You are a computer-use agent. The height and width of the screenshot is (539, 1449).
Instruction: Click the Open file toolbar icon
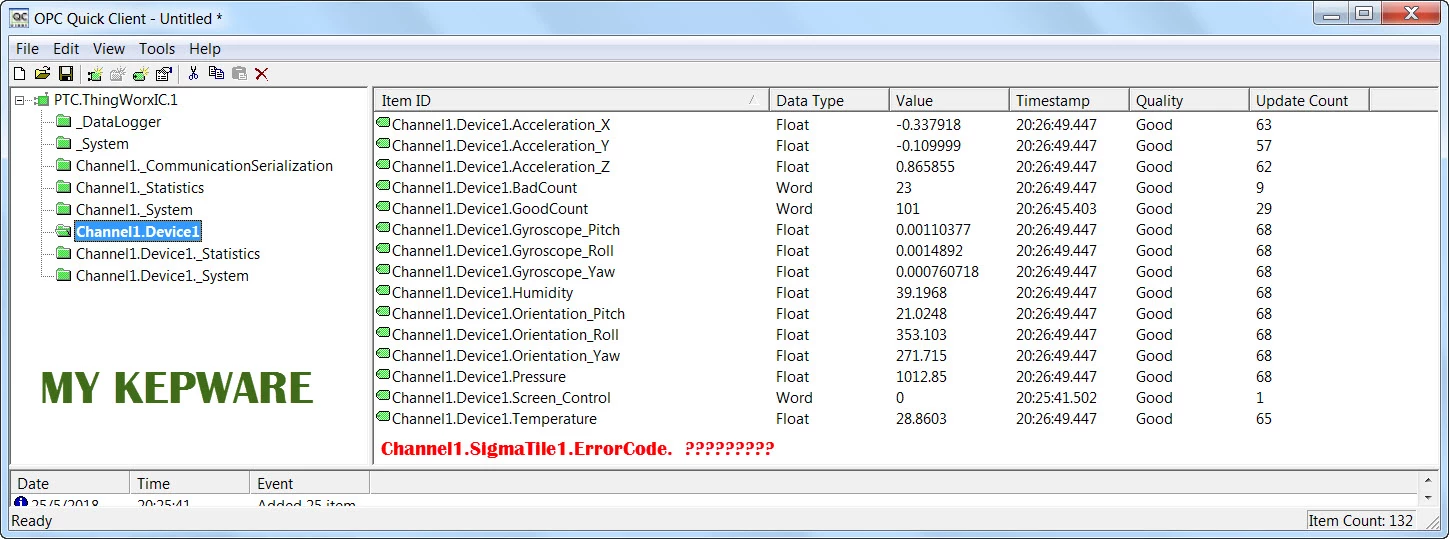pos(42,73)
